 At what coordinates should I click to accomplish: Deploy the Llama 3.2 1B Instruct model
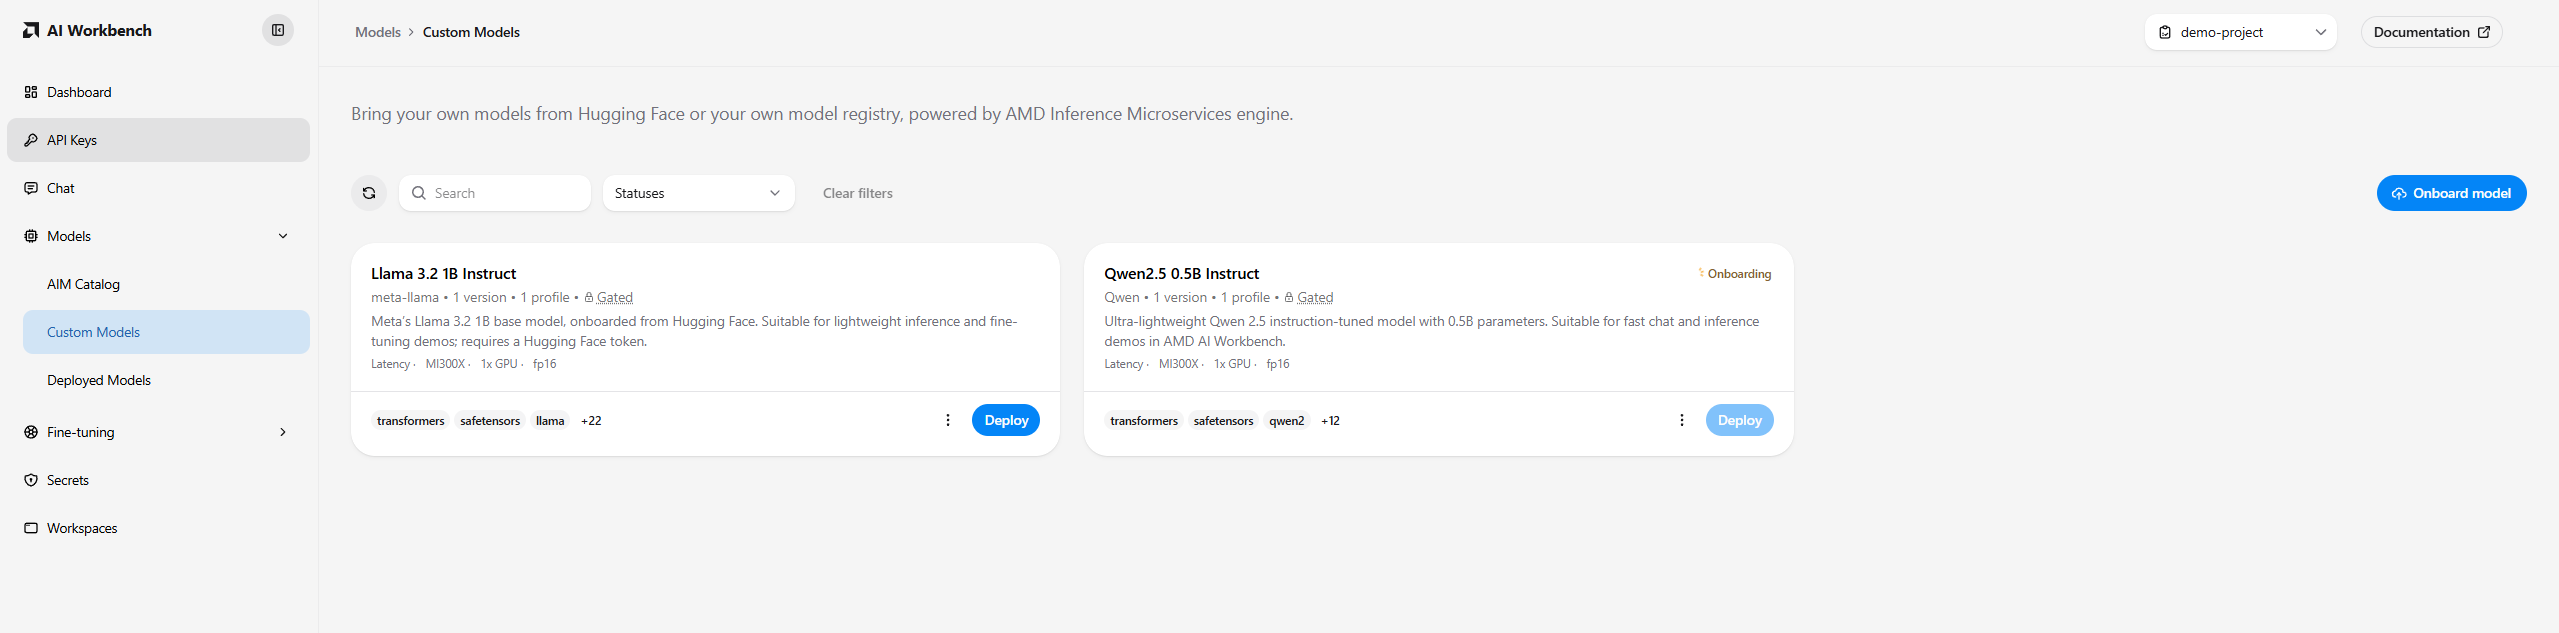1006,420
